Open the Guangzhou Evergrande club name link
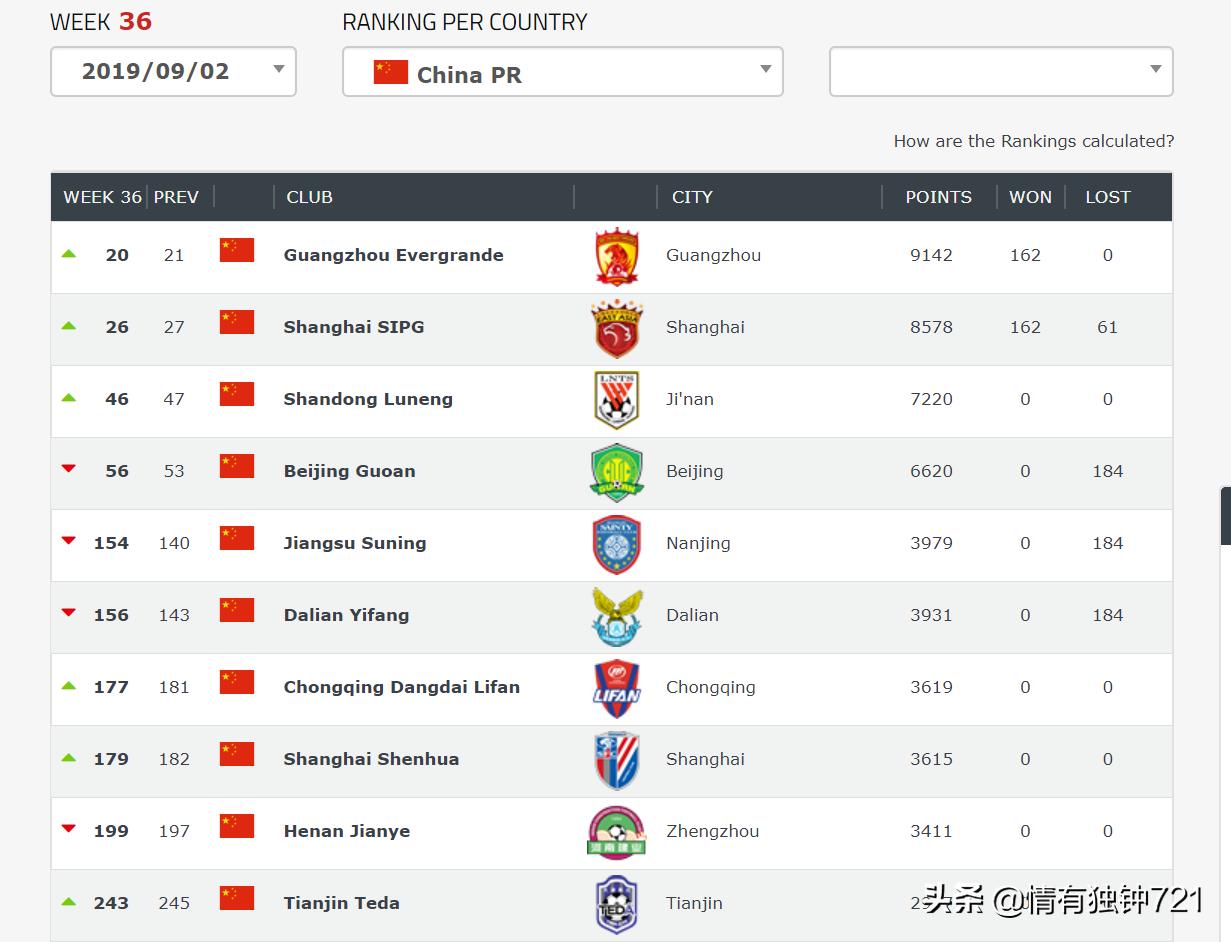Image resolution: width=1231 pixels, height=942 pixels. 393,255
